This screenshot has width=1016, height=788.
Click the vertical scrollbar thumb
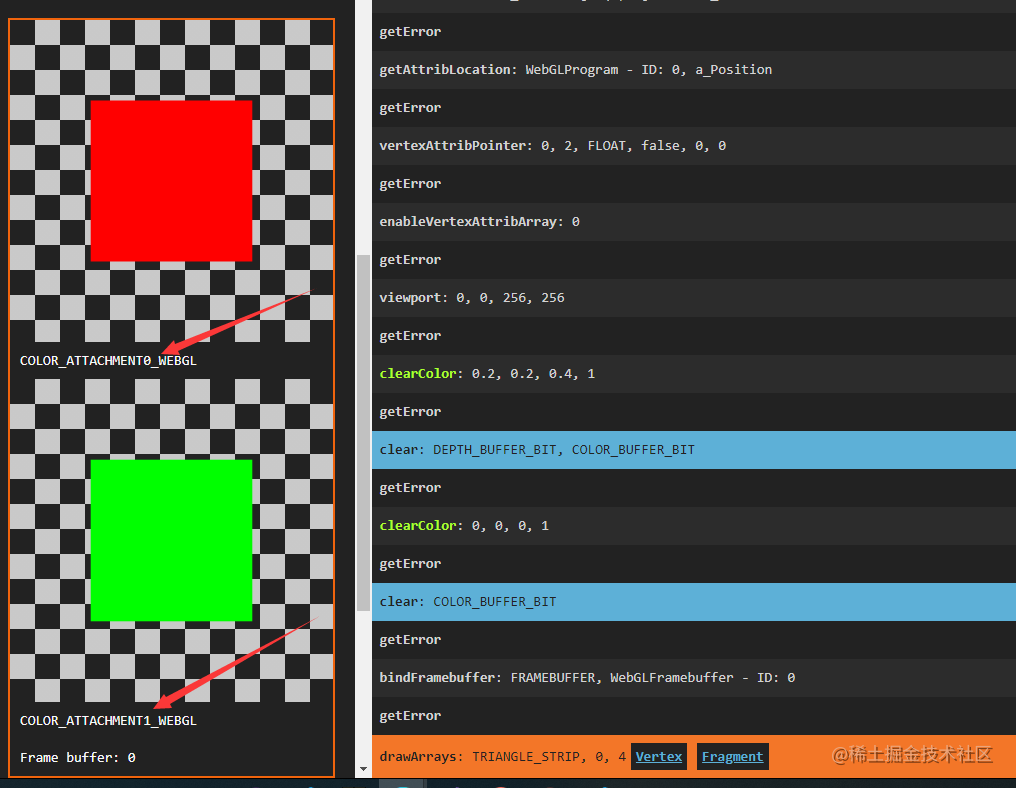[364, 432]
